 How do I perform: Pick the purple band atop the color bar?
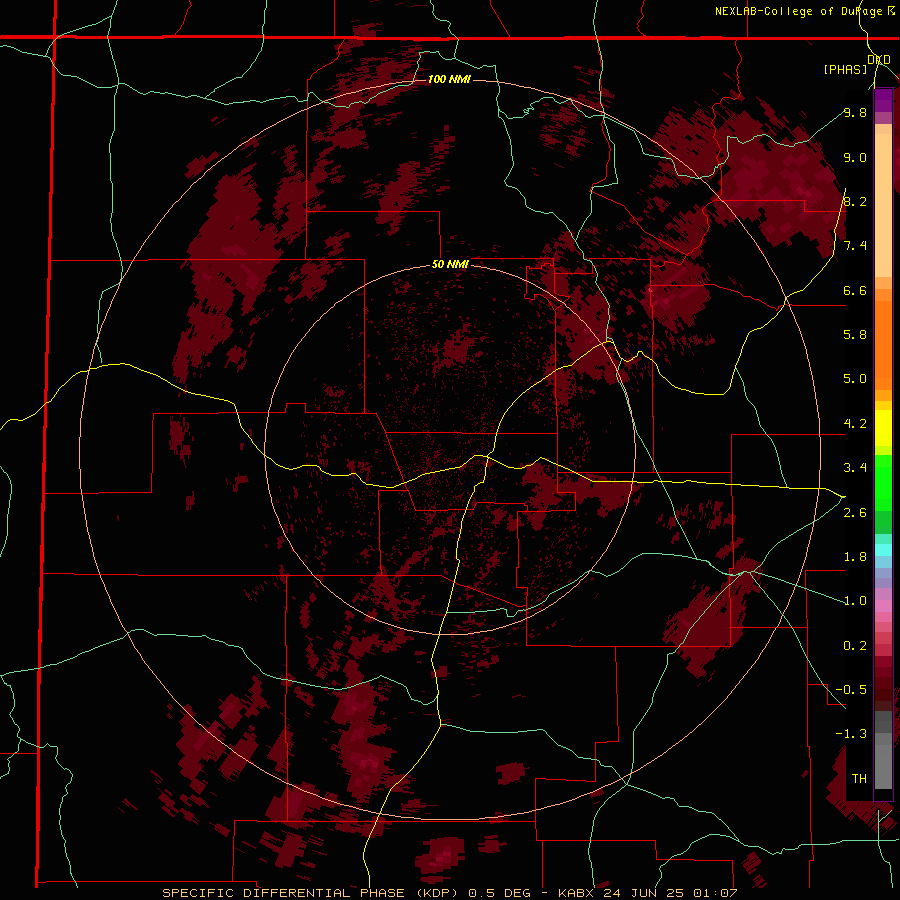point(883,101)
